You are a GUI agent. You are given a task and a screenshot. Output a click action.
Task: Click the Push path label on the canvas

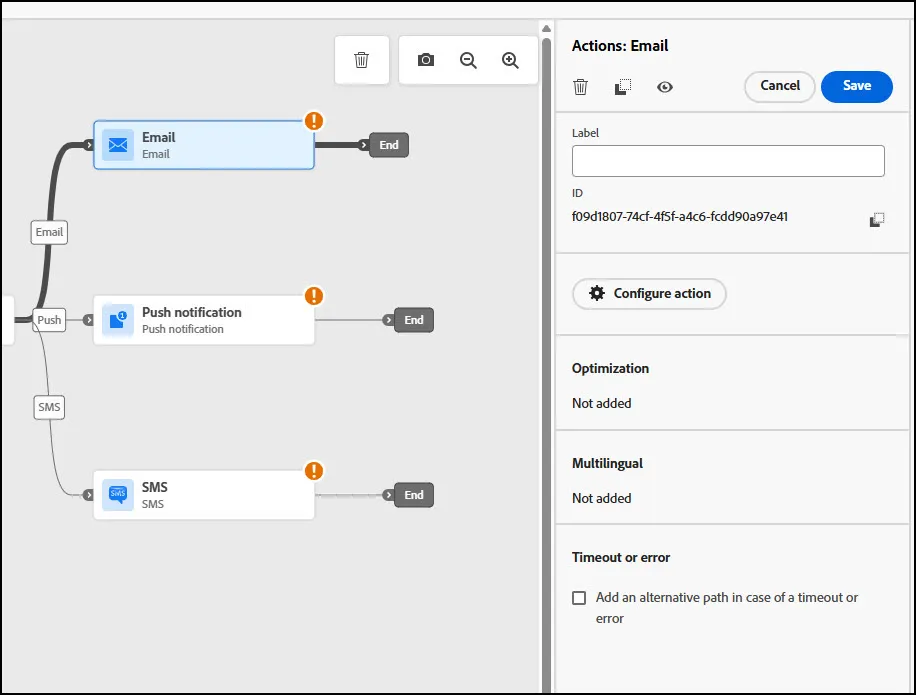pyautogui.click(x=49, y=320)
